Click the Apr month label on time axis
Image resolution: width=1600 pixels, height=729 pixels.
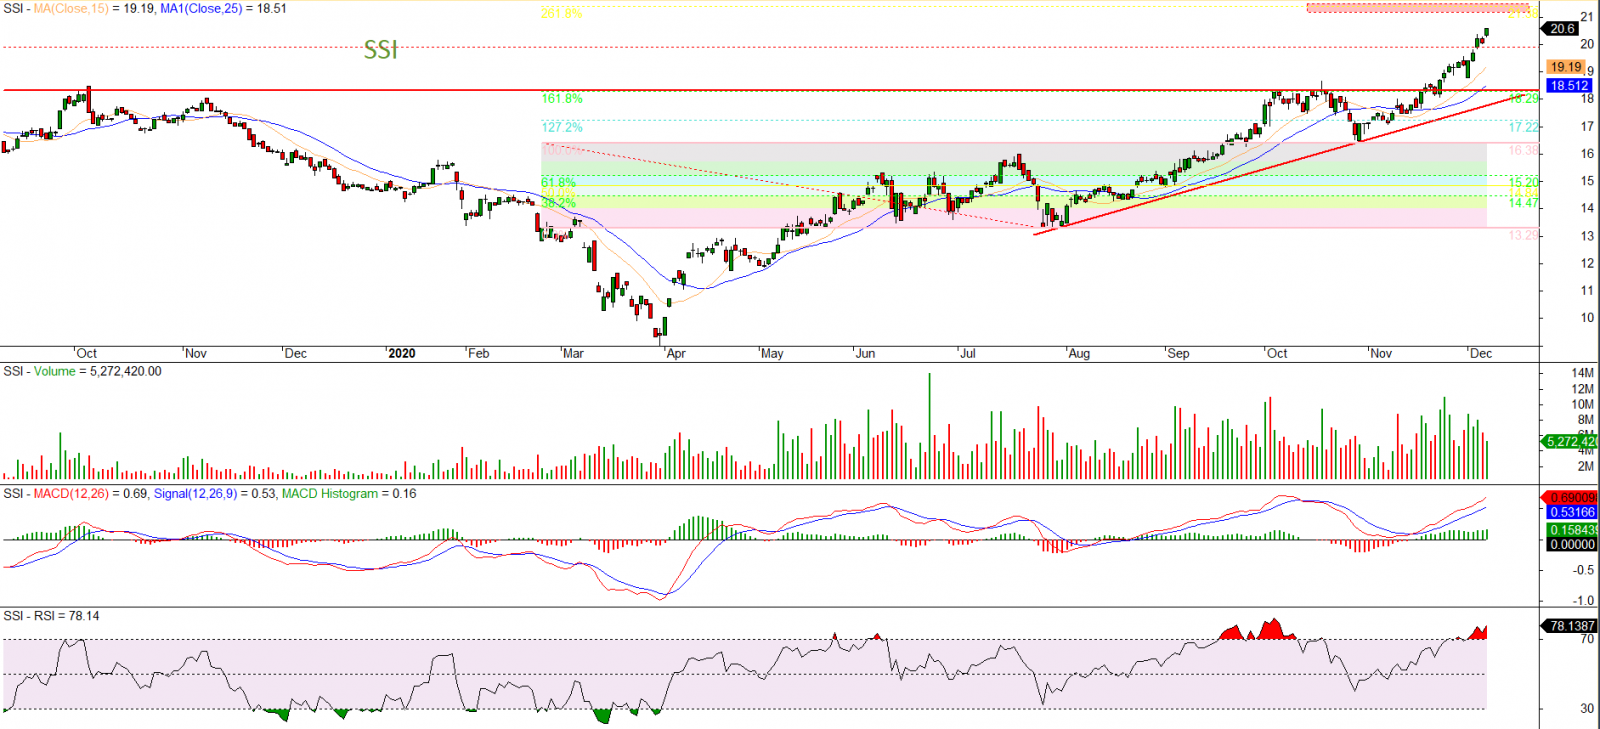pos(676,353)
